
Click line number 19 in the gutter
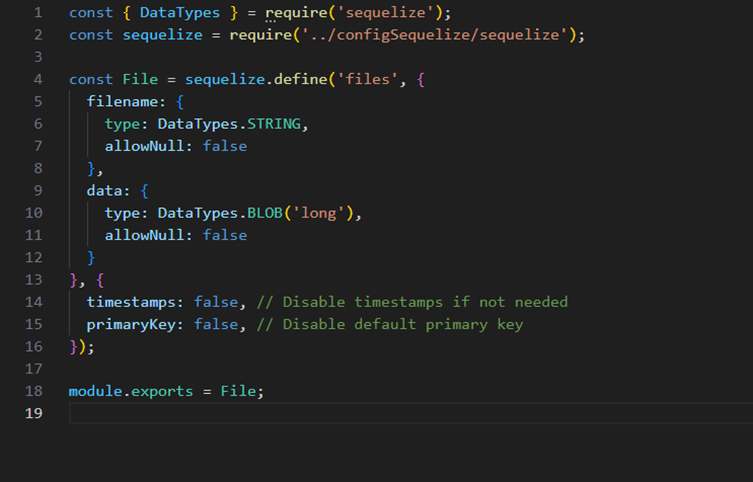[34, 413]
